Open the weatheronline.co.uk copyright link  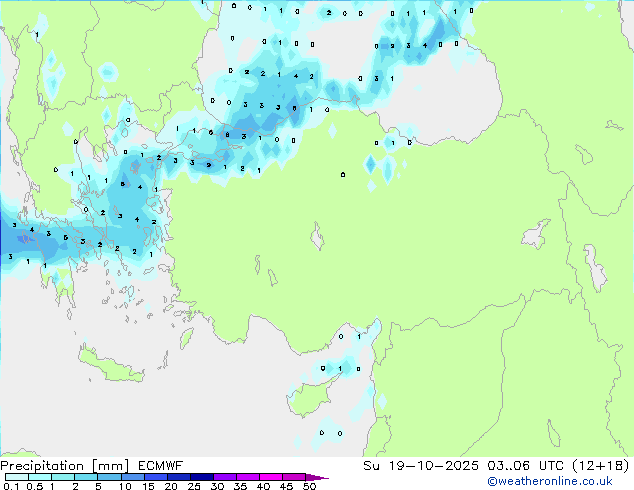click(x=550, y=481)
